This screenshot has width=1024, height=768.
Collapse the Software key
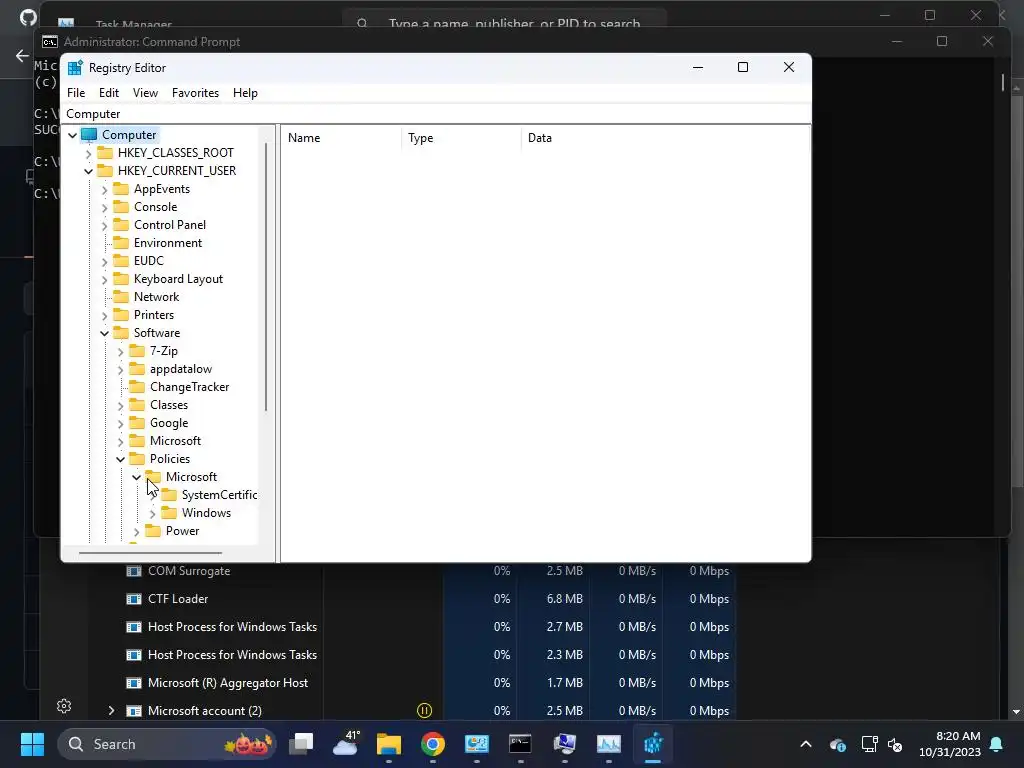[x=104, y=333]
